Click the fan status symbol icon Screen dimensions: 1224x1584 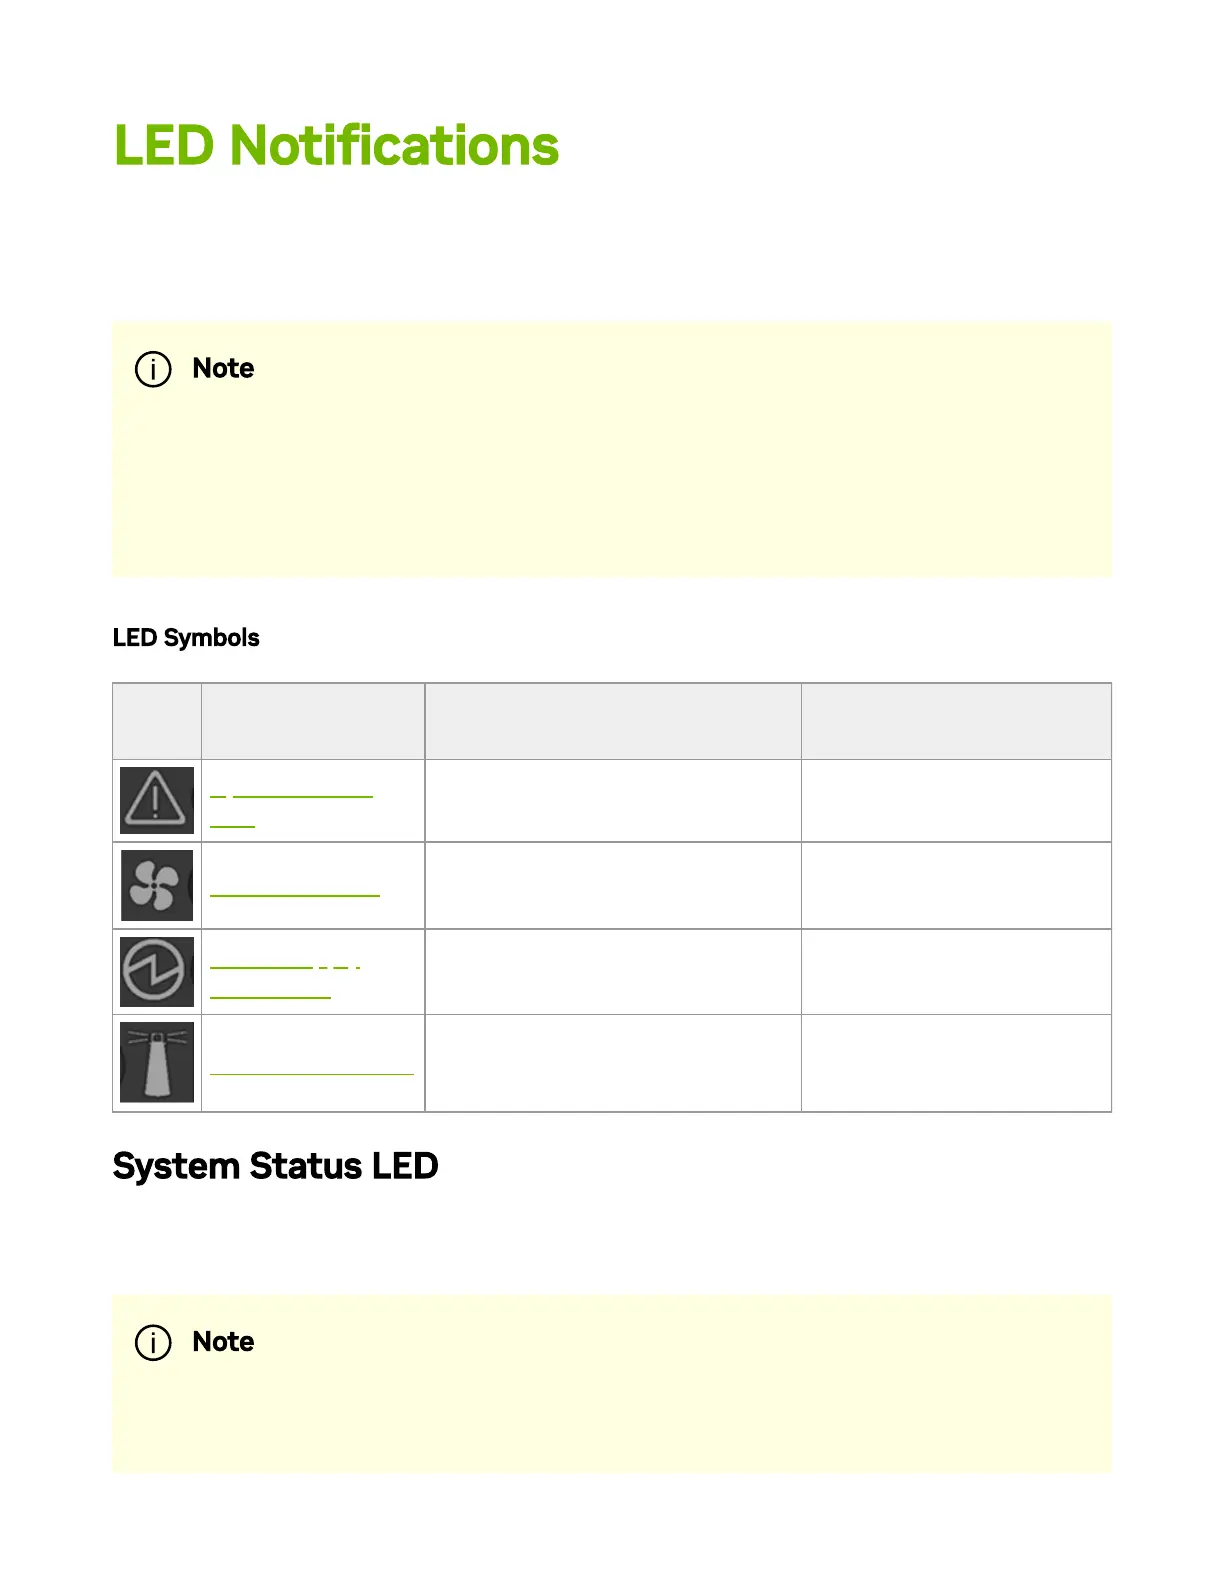[x=157, y=885]
